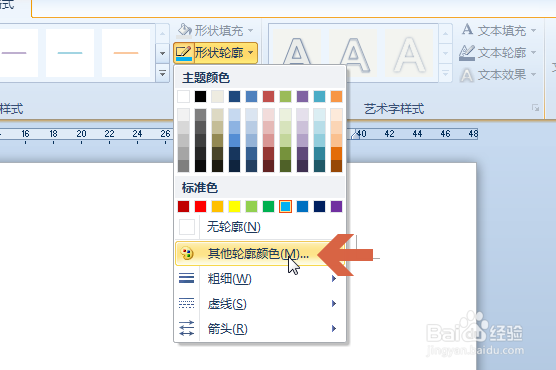Pick the bright red standard color
The image size is (556, 370).
click(200, 206)
